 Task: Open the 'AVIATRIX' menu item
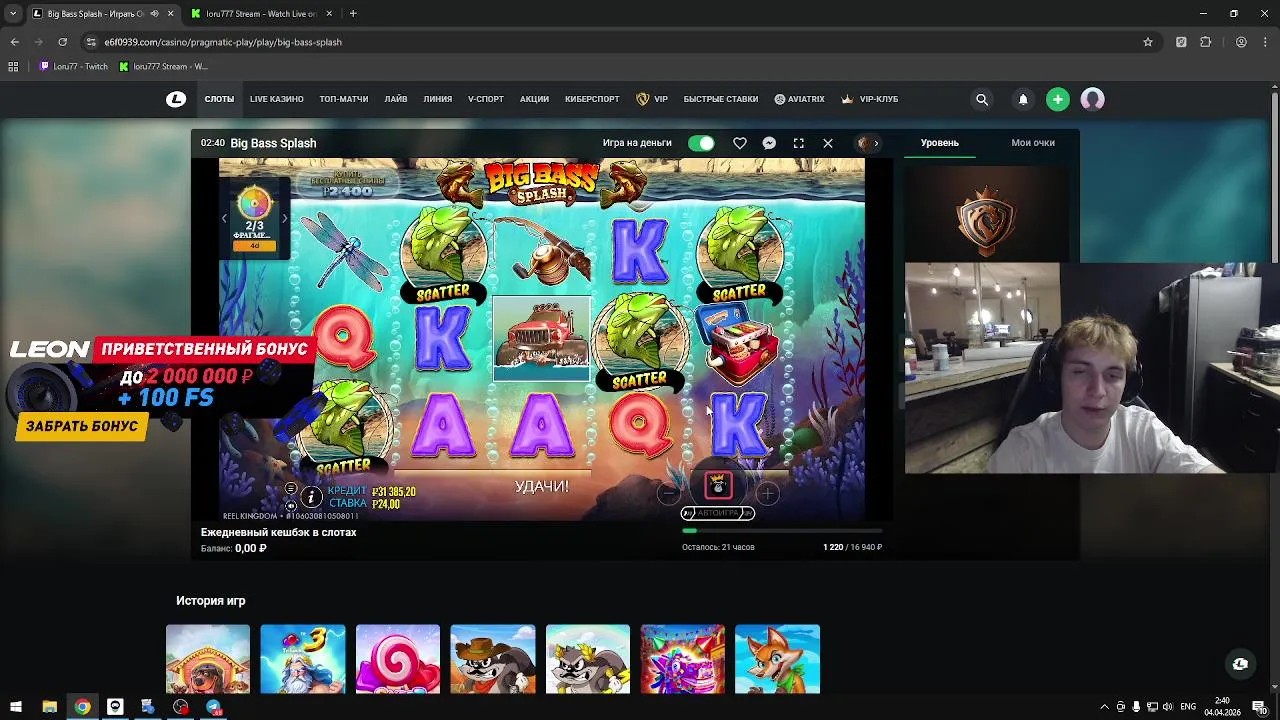pos(800,99)
